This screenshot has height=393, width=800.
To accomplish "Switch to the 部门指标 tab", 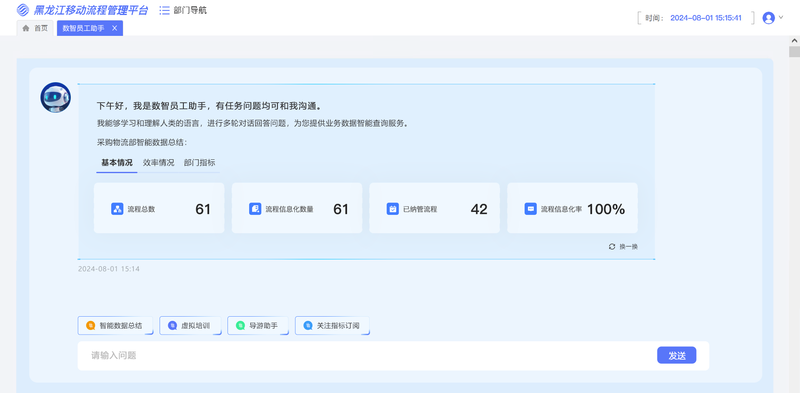I will tap(199, 163).
